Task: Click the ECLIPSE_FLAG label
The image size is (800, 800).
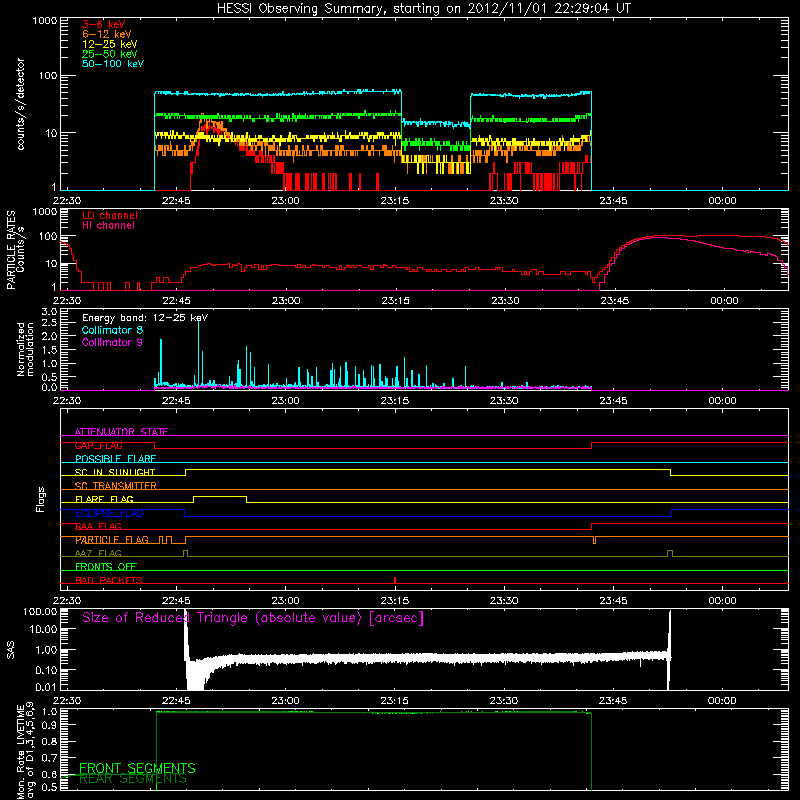Action: (109, 513)
